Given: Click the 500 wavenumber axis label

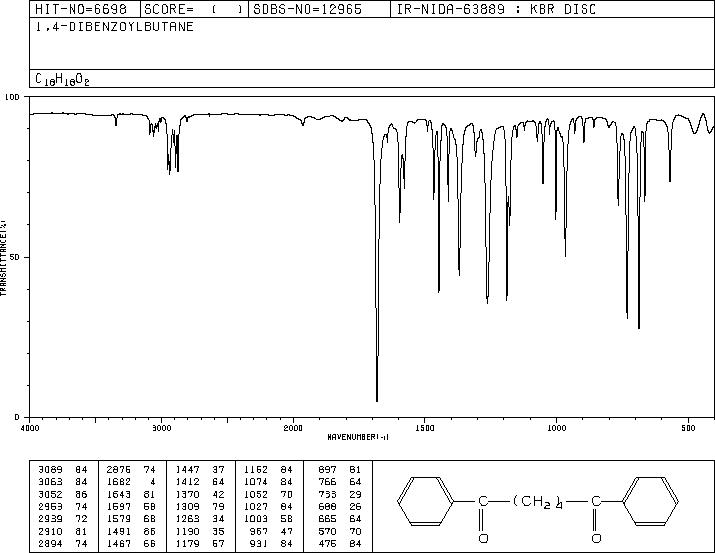Looking at the screenshot, I should click(x=688, y=428).
